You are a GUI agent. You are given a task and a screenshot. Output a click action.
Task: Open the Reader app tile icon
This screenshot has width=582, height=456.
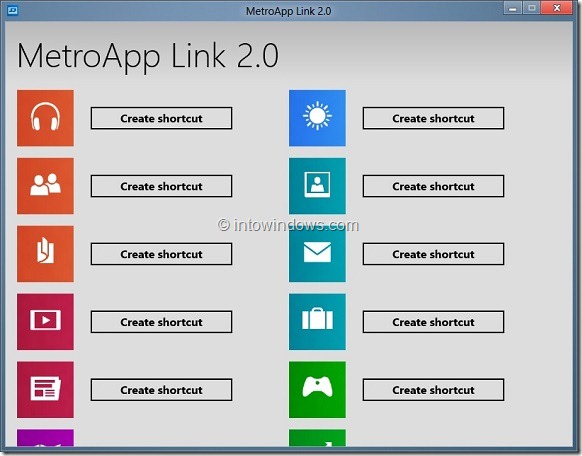point(45,254)
